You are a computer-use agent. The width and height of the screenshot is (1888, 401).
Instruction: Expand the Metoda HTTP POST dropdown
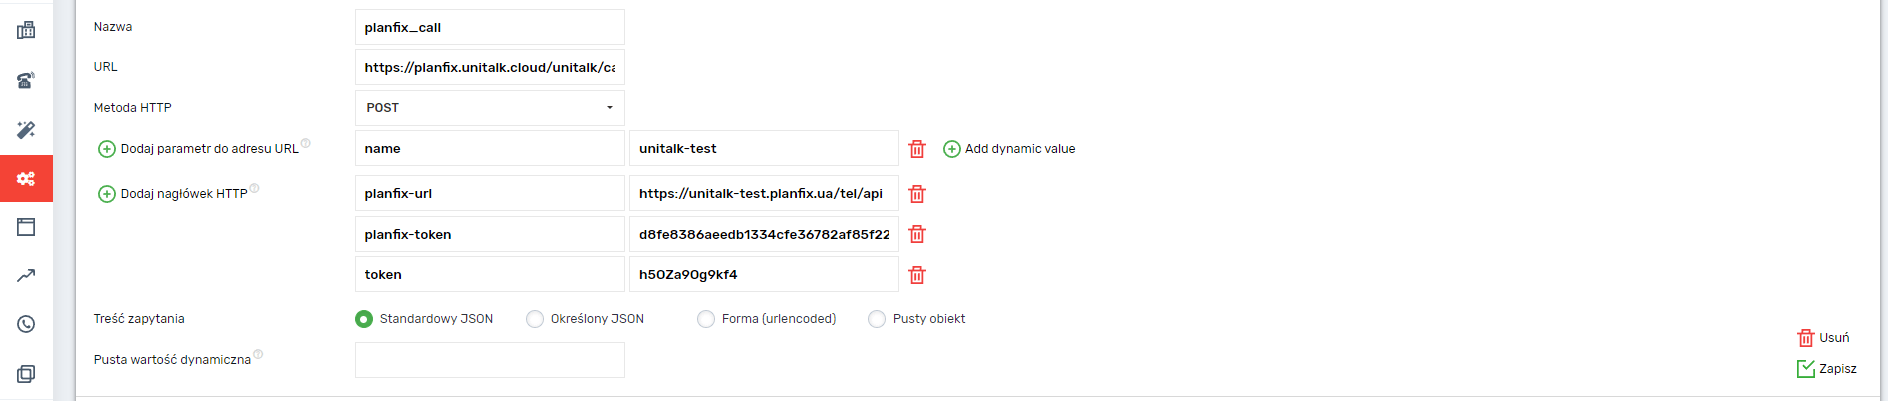click(489, 108)
